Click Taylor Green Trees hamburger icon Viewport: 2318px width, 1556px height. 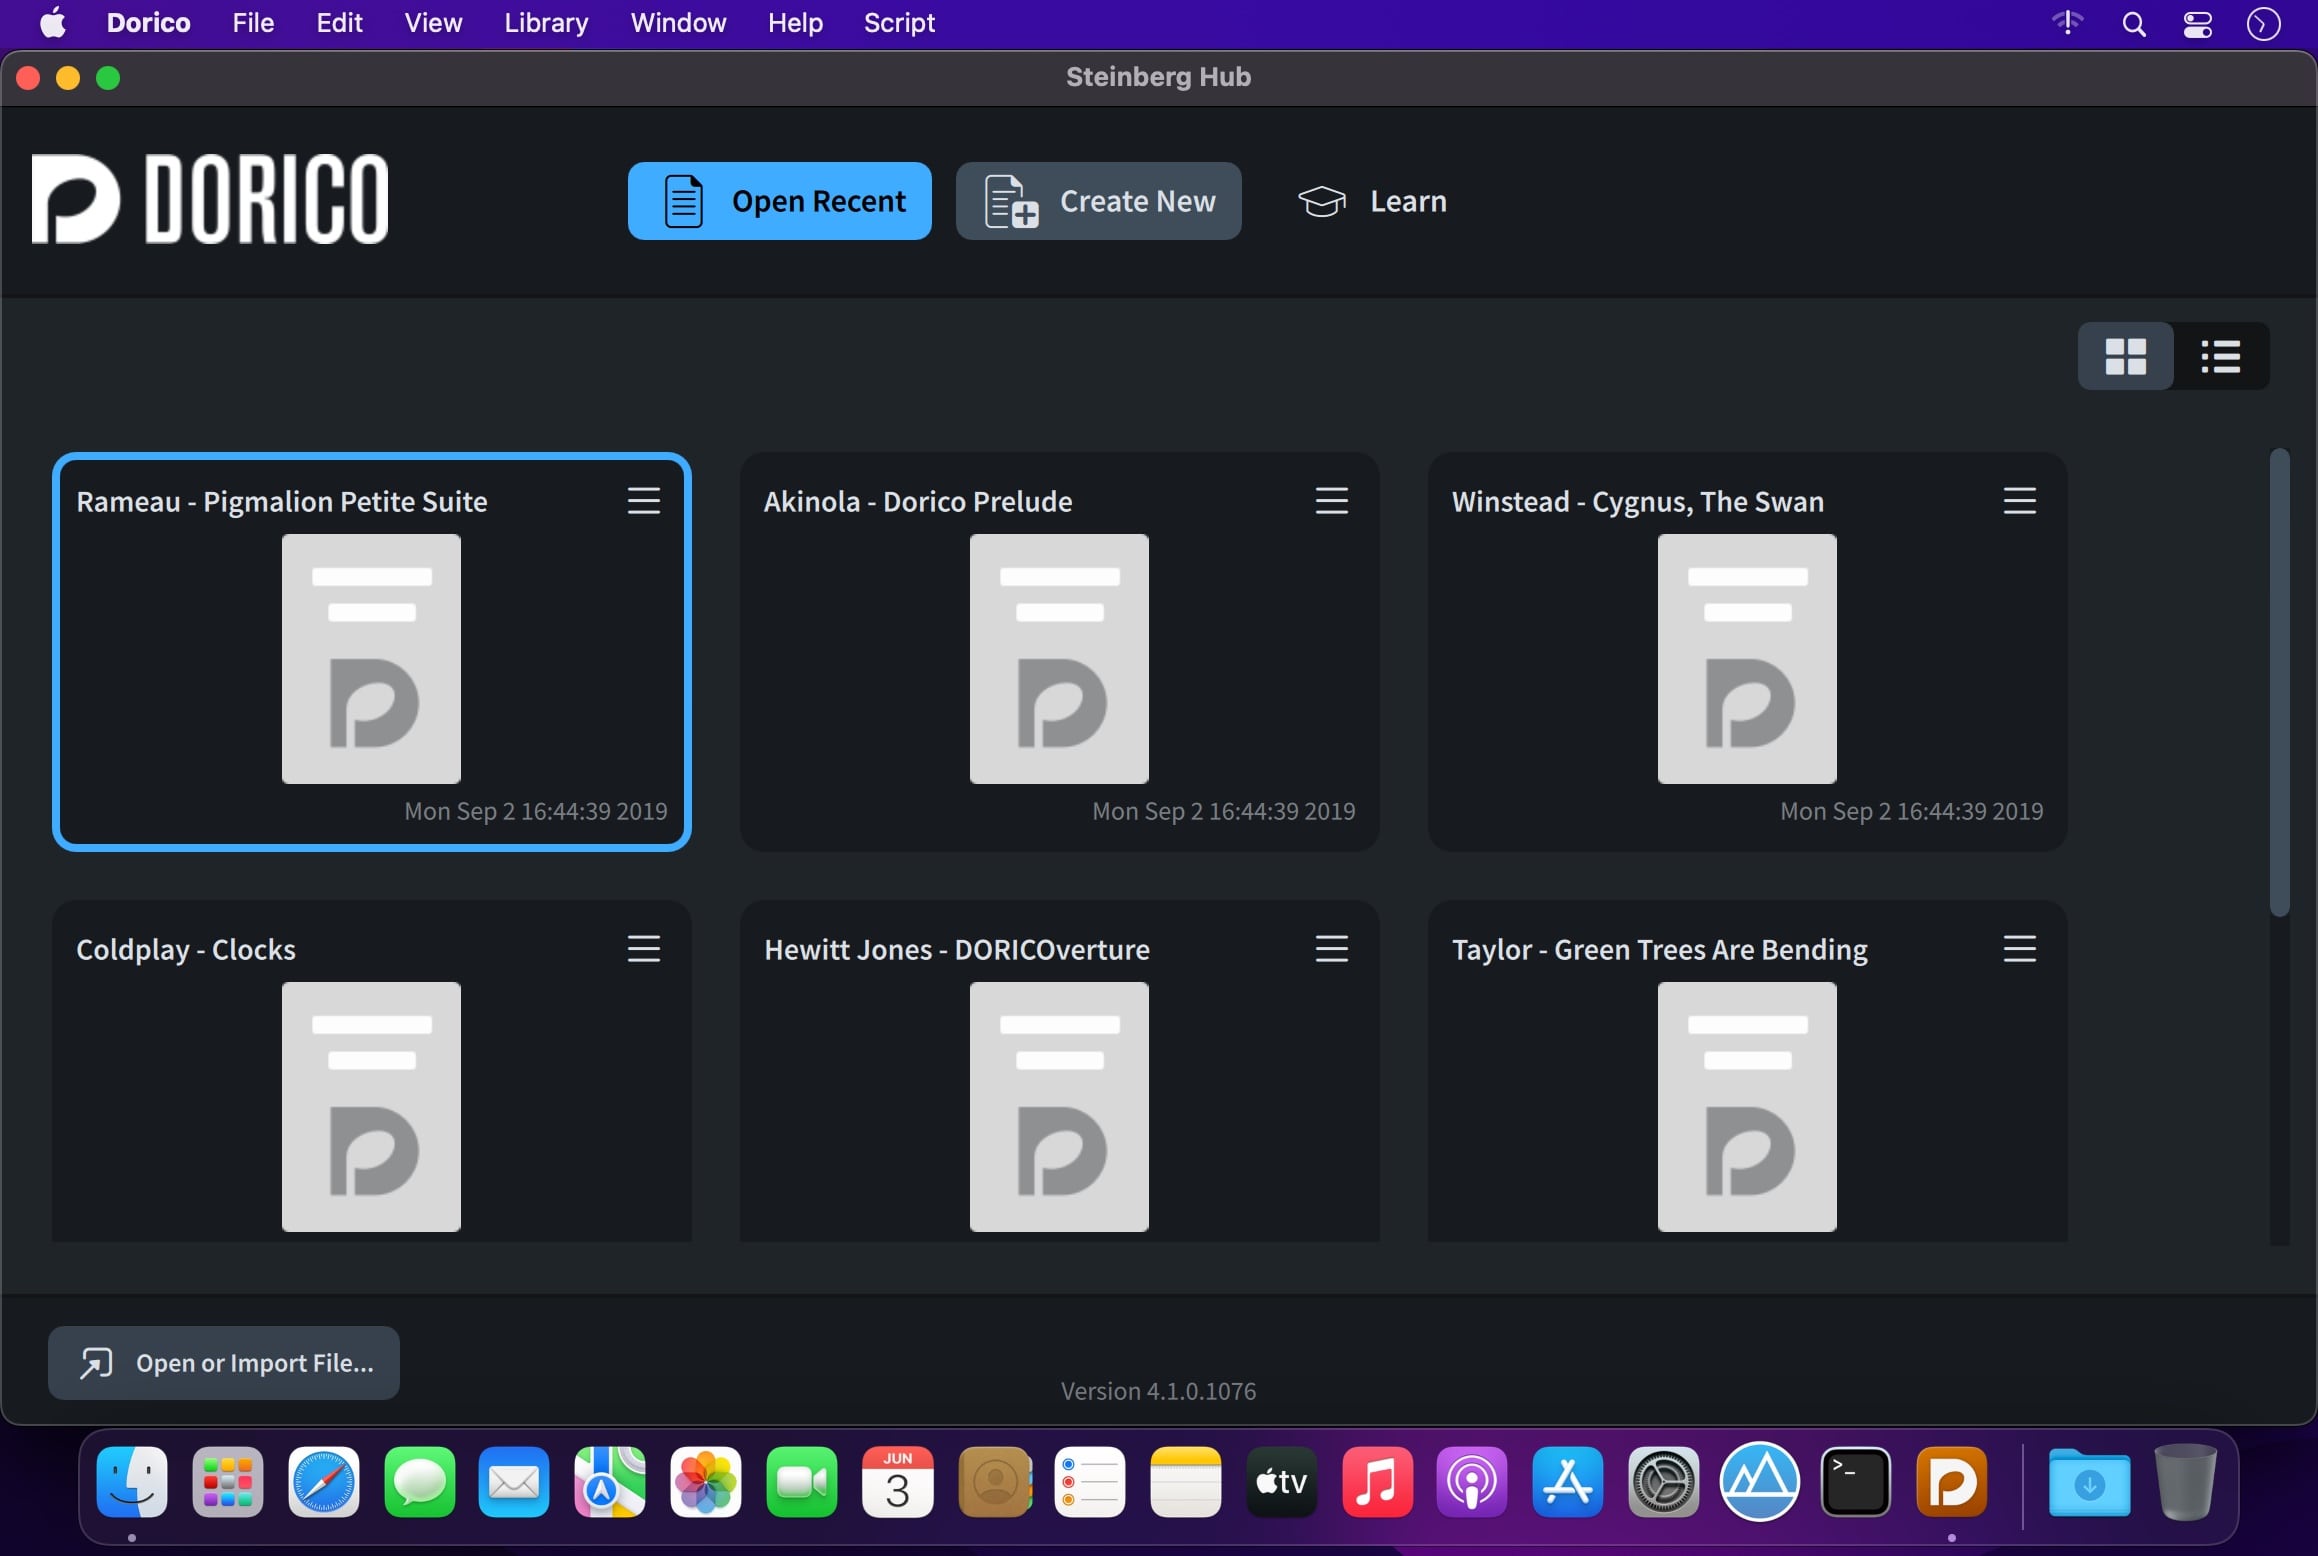pos(2019,949)
